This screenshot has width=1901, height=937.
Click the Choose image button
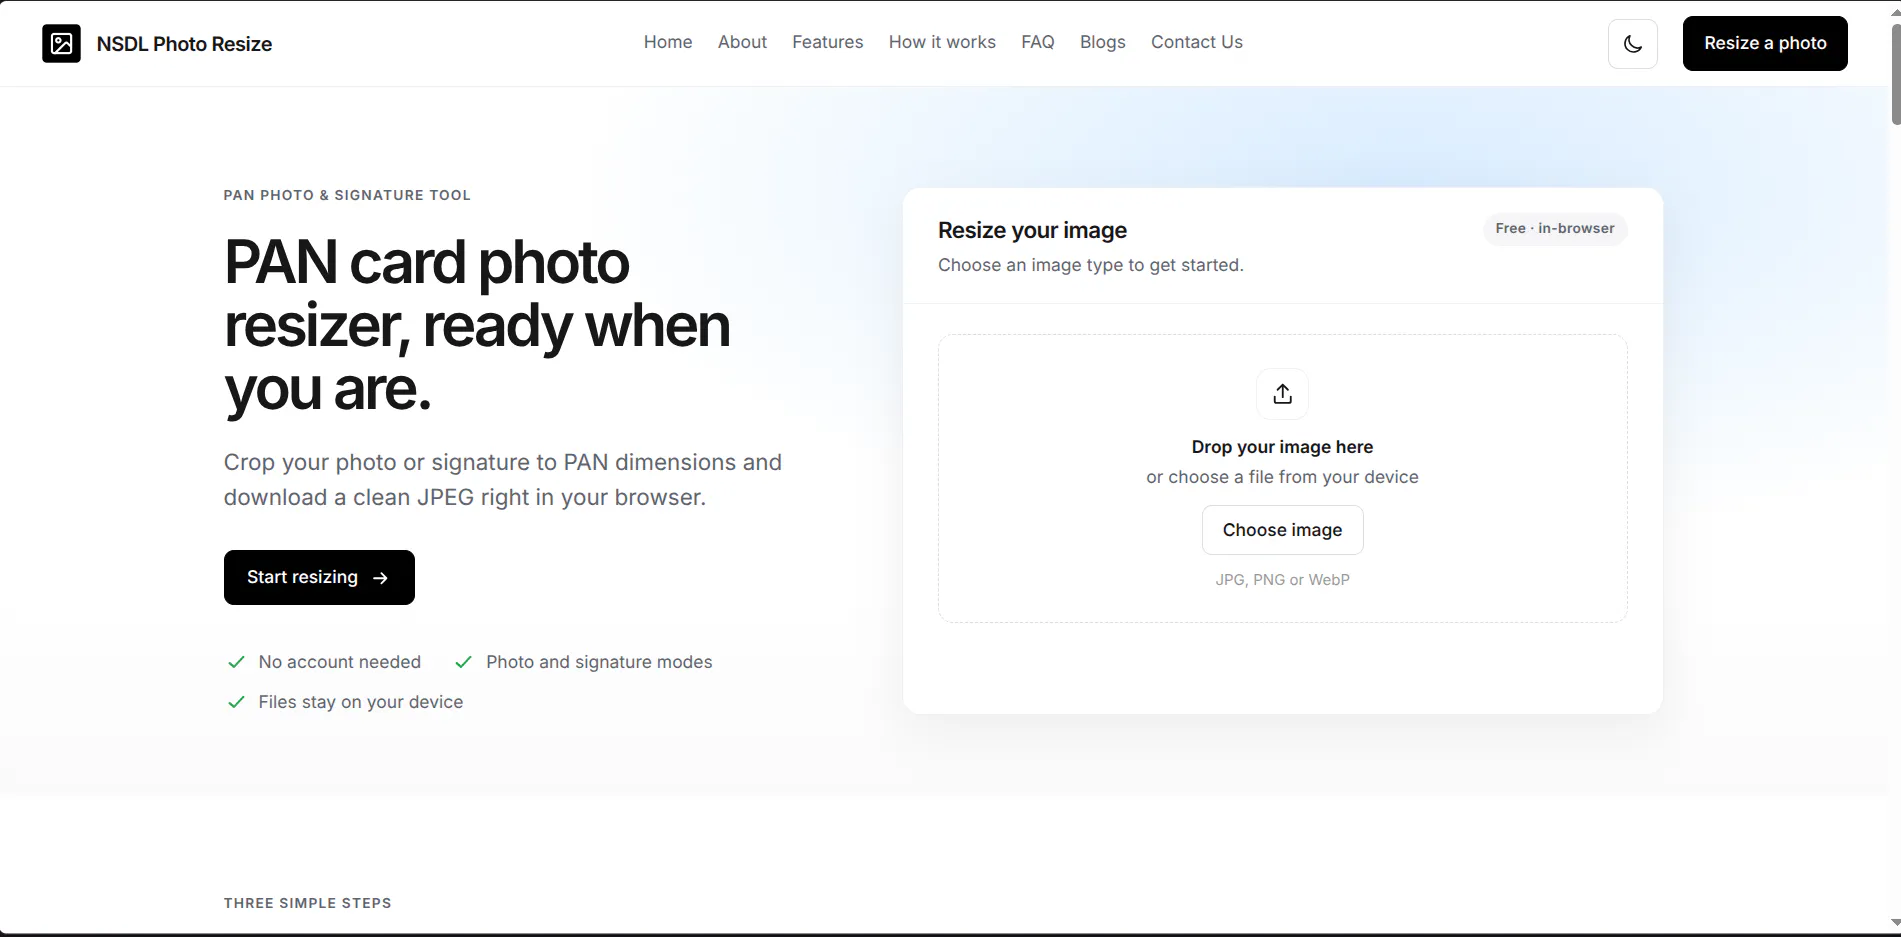point(1282,530)
